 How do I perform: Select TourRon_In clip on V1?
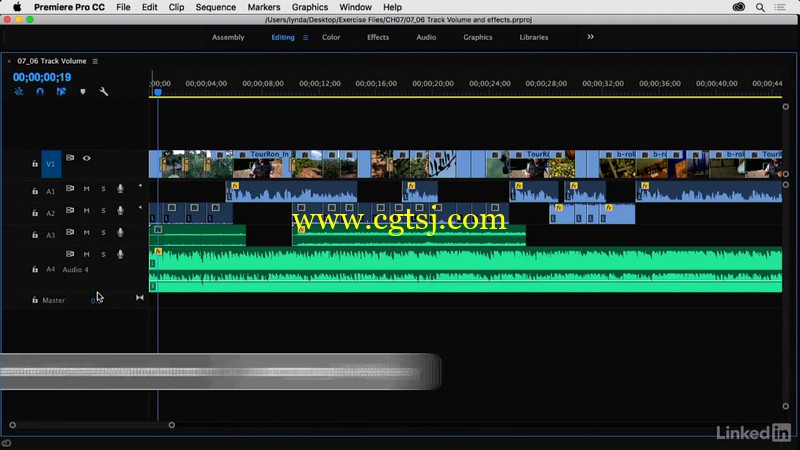tap(262, 164)
